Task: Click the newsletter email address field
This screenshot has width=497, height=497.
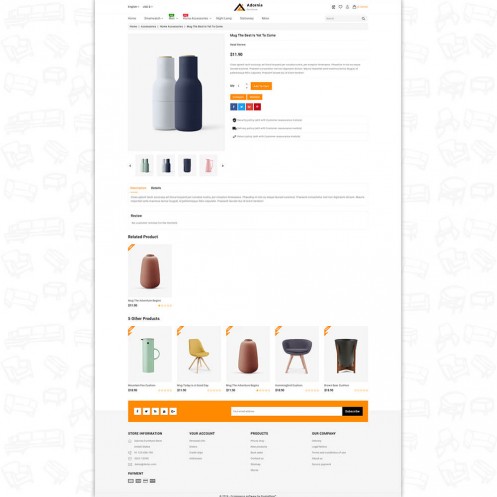Action: (287, 411)
